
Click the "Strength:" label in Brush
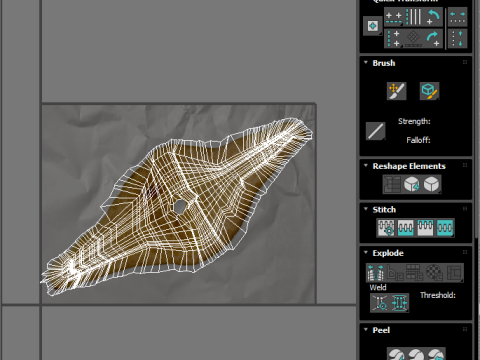pos(414,121)
